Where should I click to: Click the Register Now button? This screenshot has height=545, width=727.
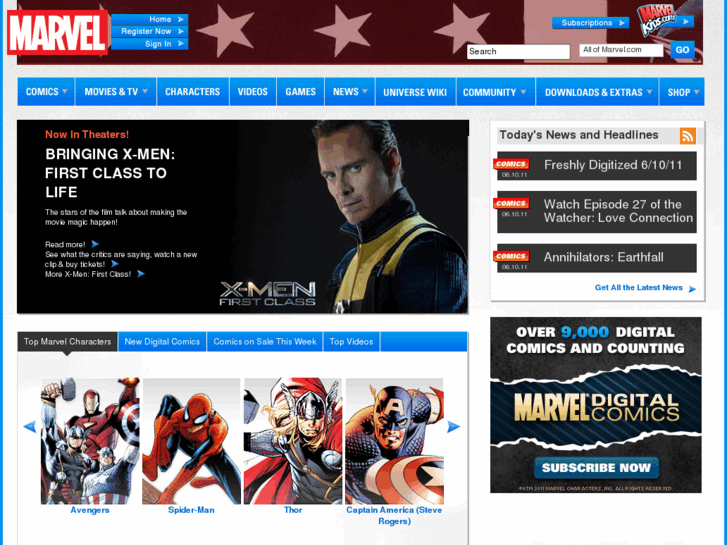(150, 32)
